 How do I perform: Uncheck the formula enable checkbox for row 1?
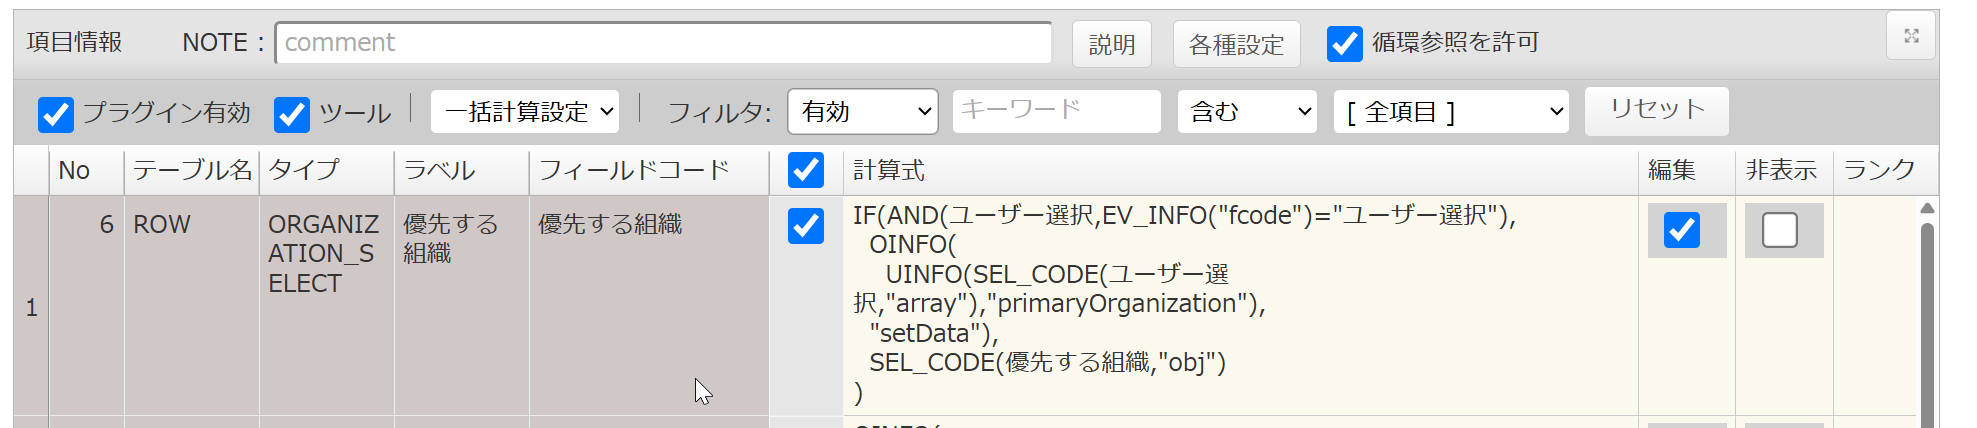point(805,226)
